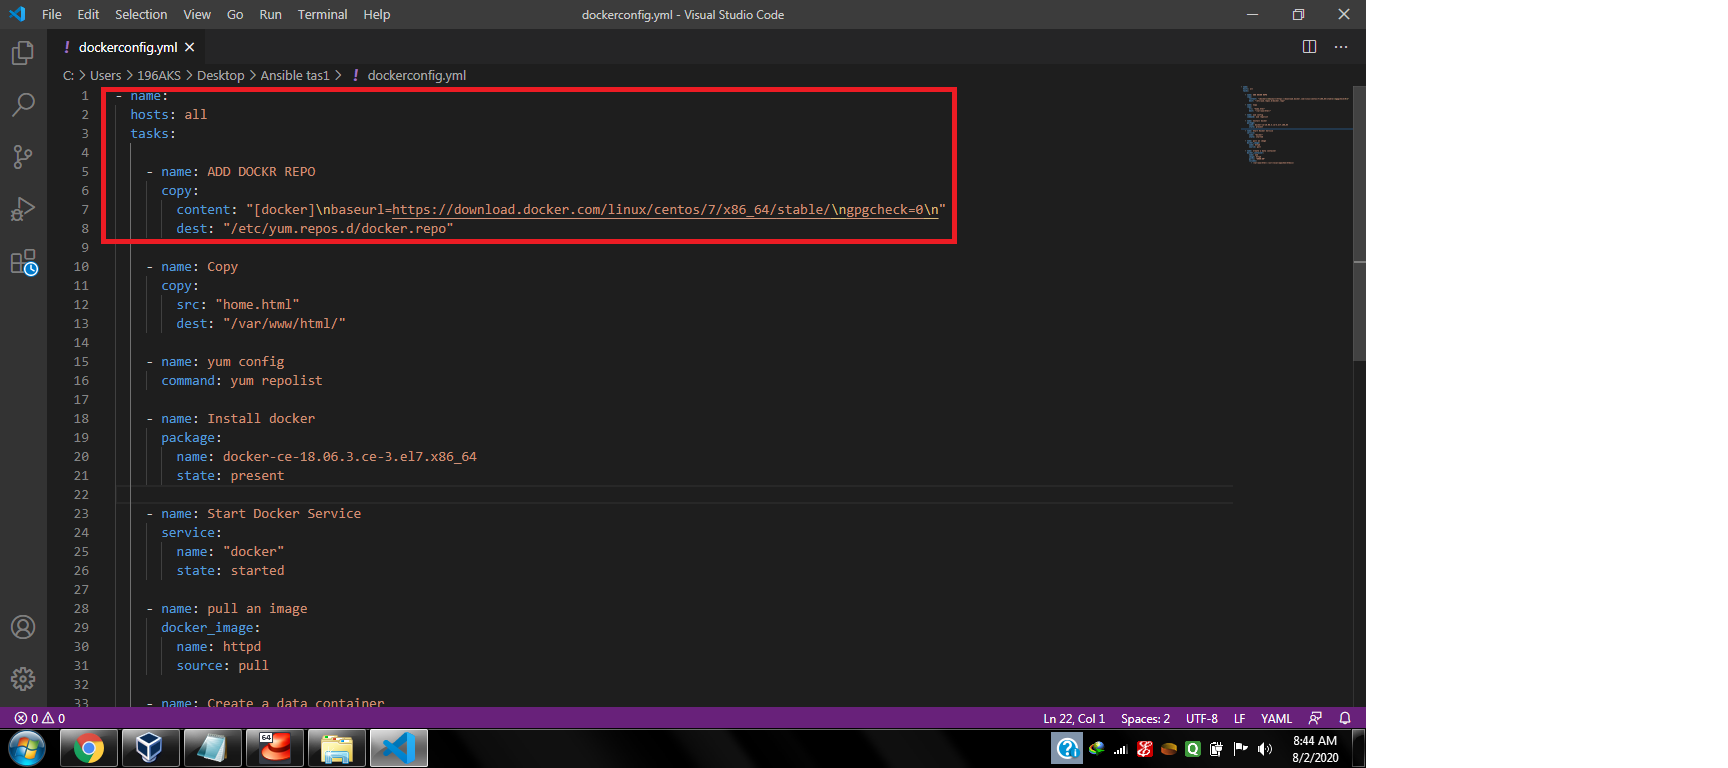Expand the Desktop breadcrumb
1728x768 pixels.
220,75
